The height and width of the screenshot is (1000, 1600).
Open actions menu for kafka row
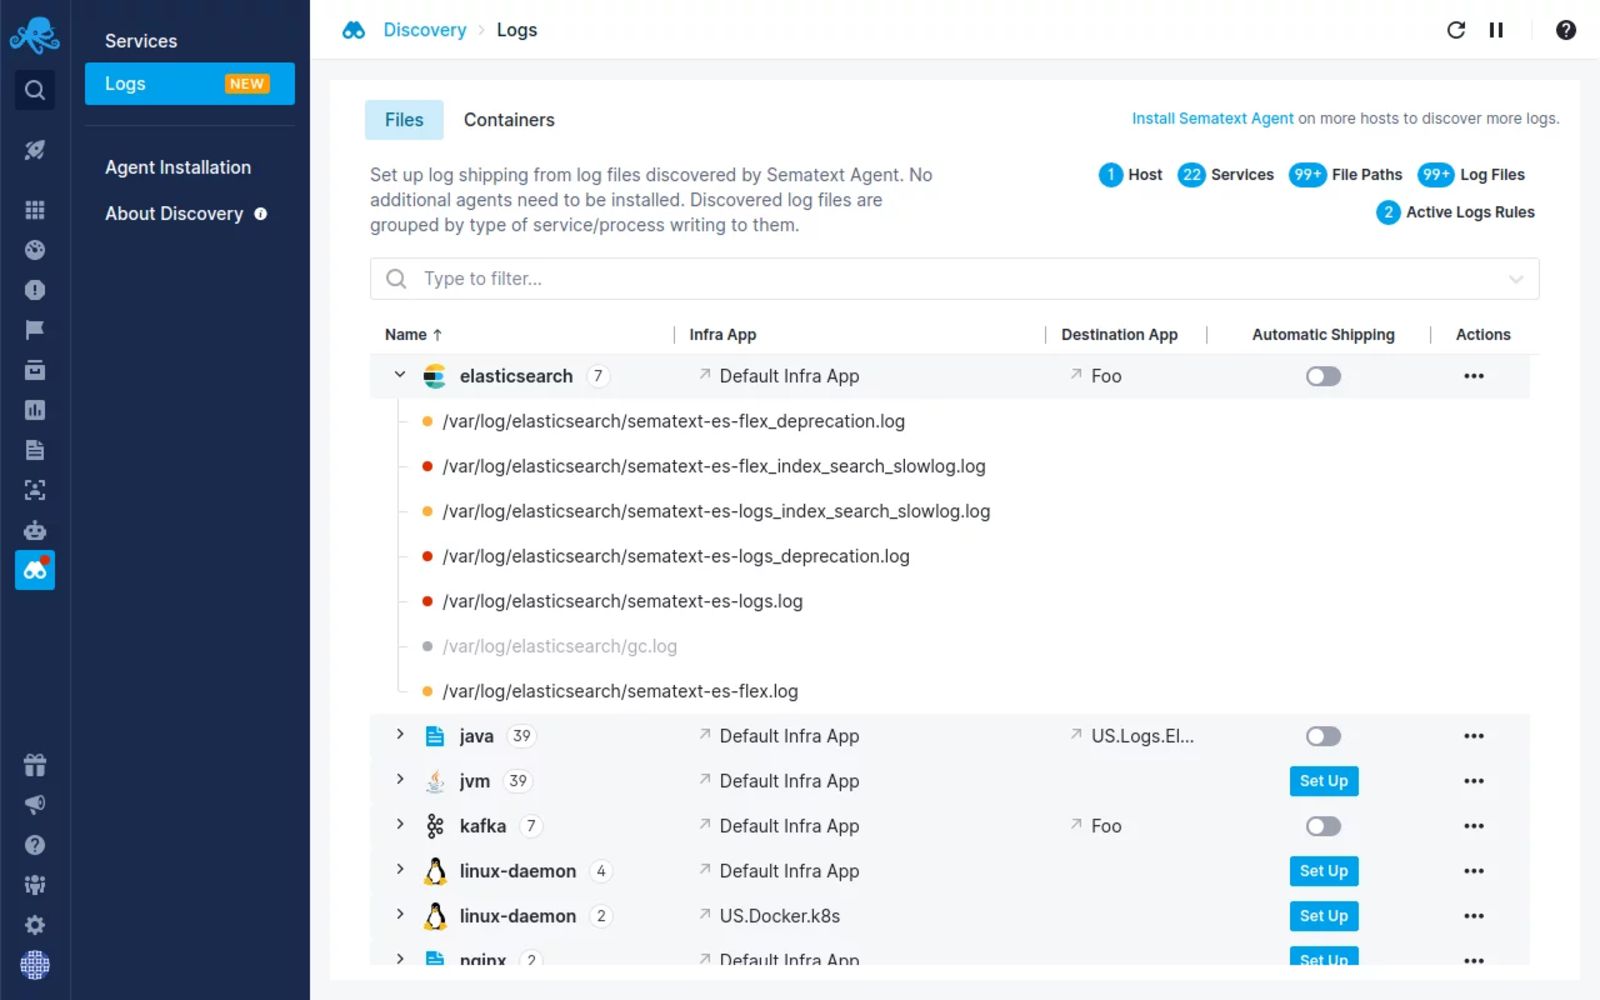tap(1474, 826)
